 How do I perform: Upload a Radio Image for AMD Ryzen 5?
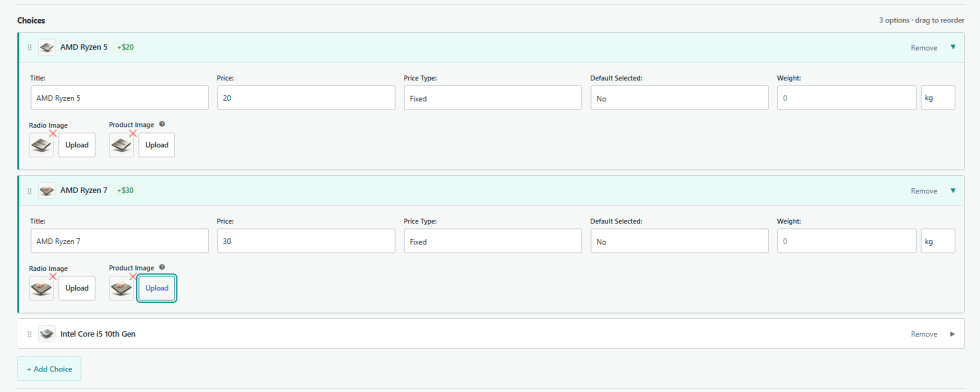tap(77, 145)
